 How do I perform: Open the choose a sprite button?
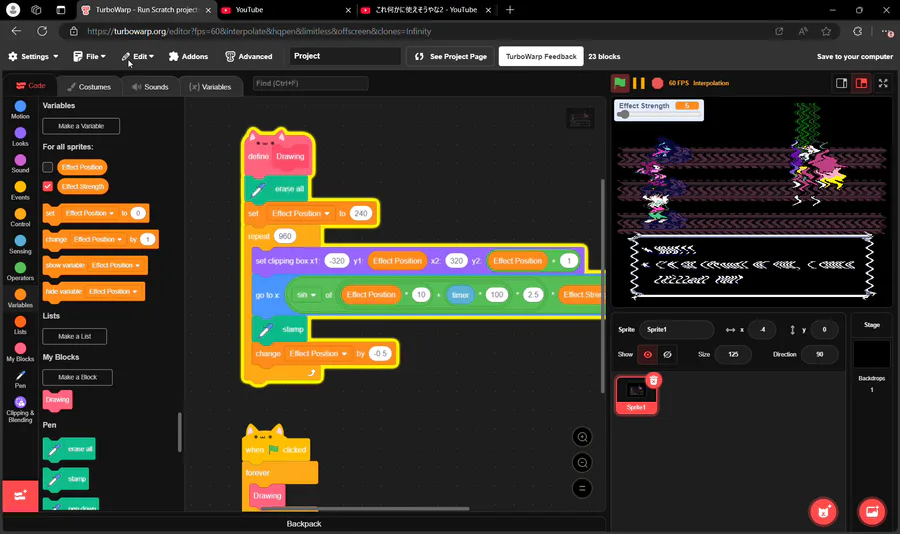point(824,512)
